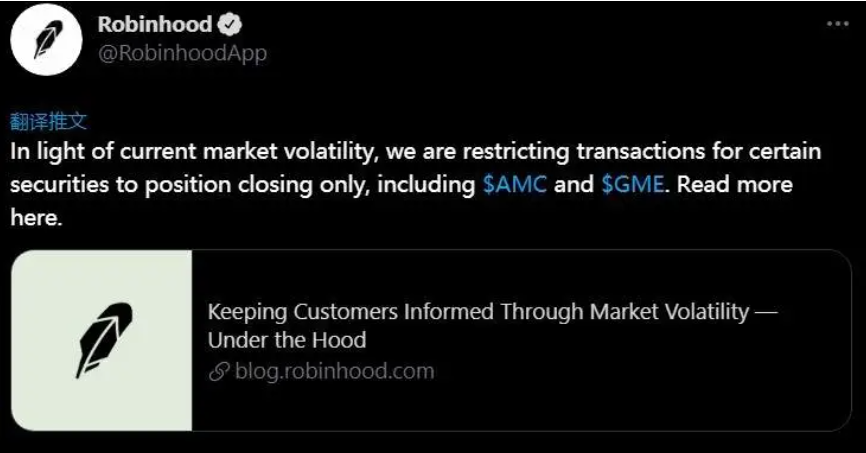
Task: Open the Keeping Customers Informed article title
Action: [493, 325]
